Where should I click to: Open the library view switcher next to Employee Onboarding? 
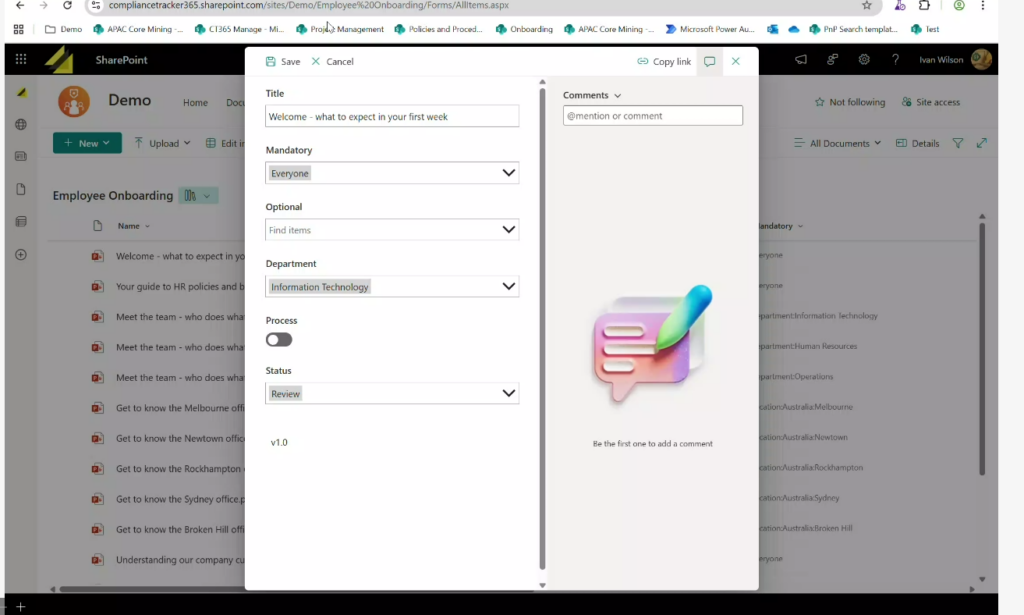tap(198, 195)
